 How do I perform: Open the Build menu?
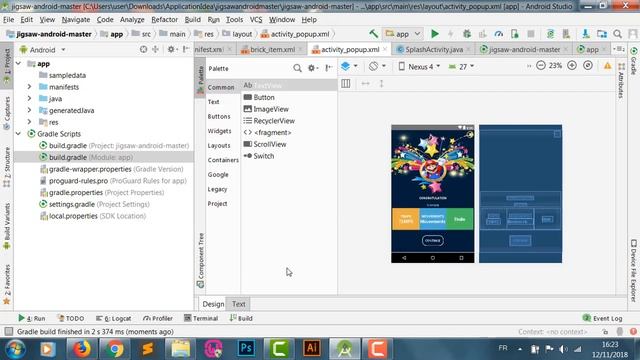[192, 20]
